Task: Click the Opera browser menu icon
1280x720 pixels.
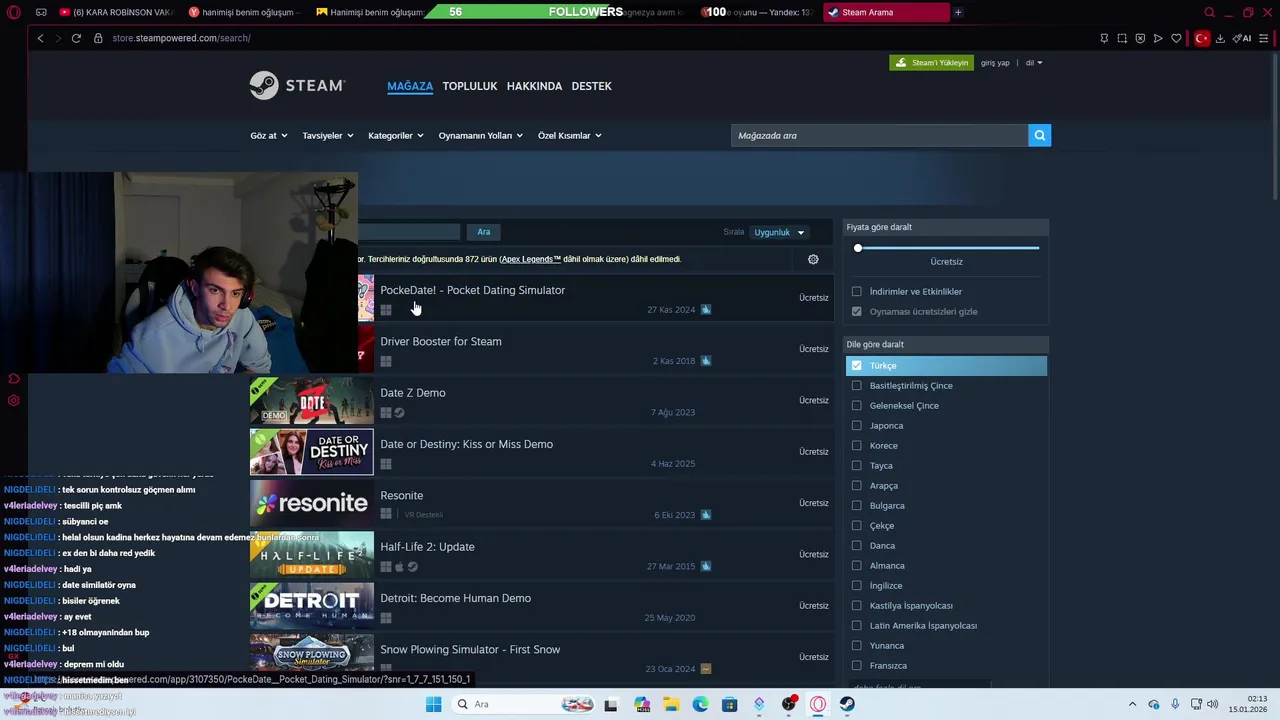Action: point(14,12)
